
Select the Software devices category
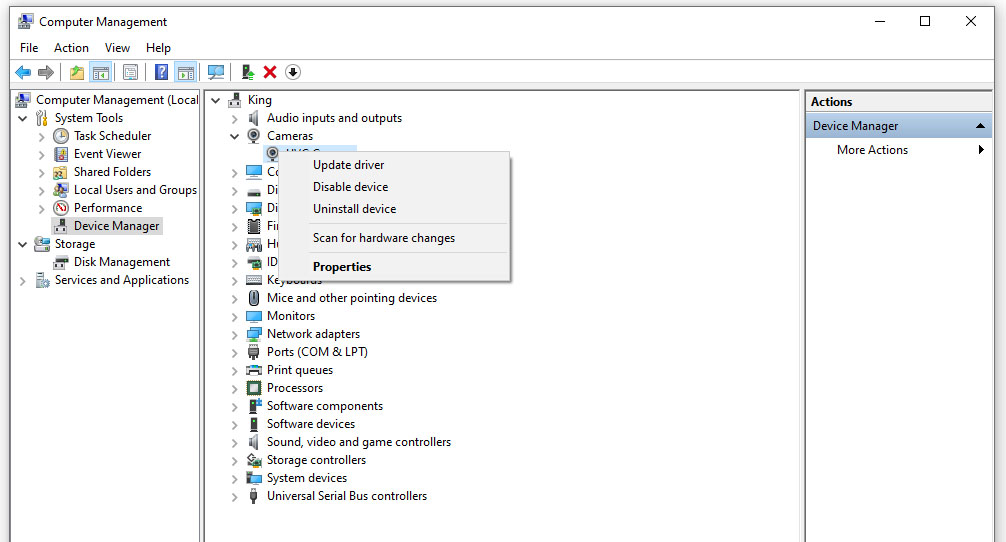coord(311,424)
